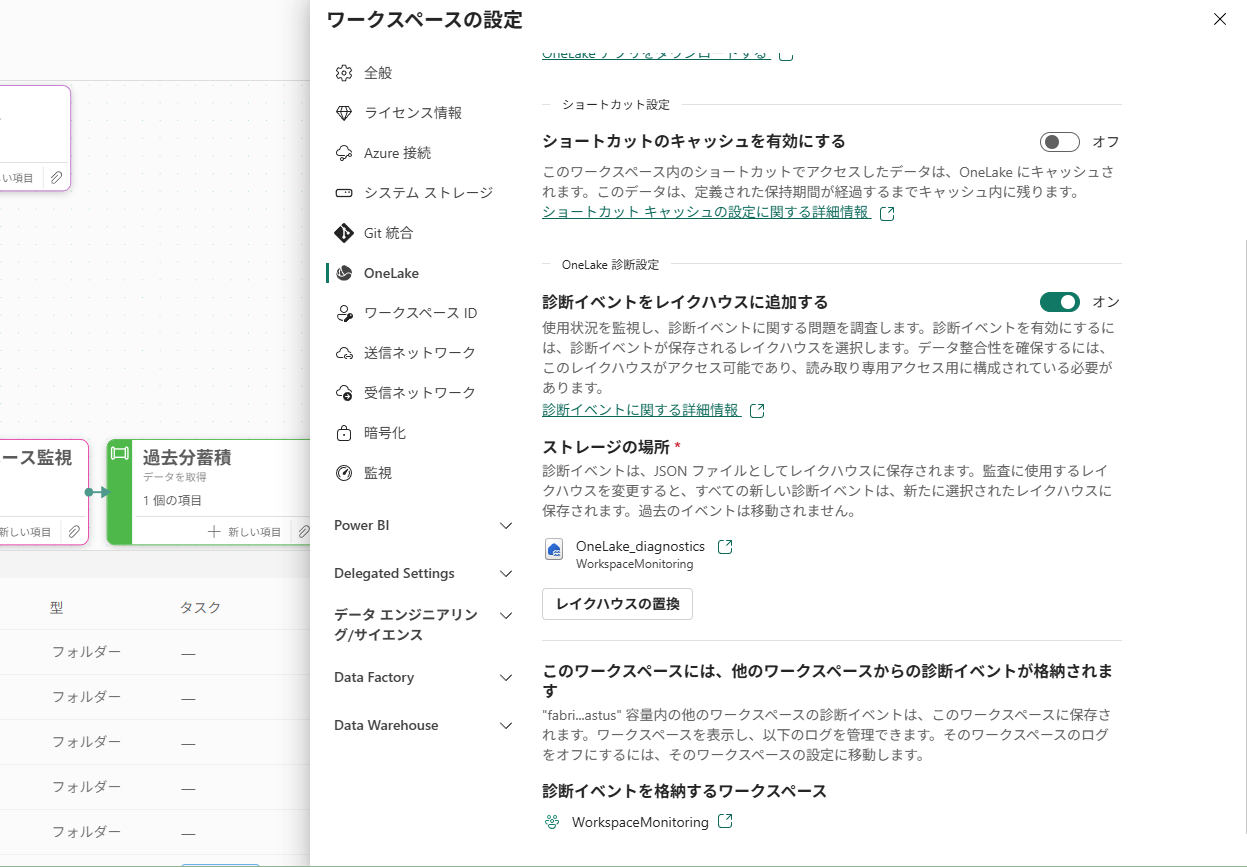The width and height of the screenshot is (1247, 867).
Task: Click the green task icon on 過去分蓄積 card
Action: [x=120, y=454]
